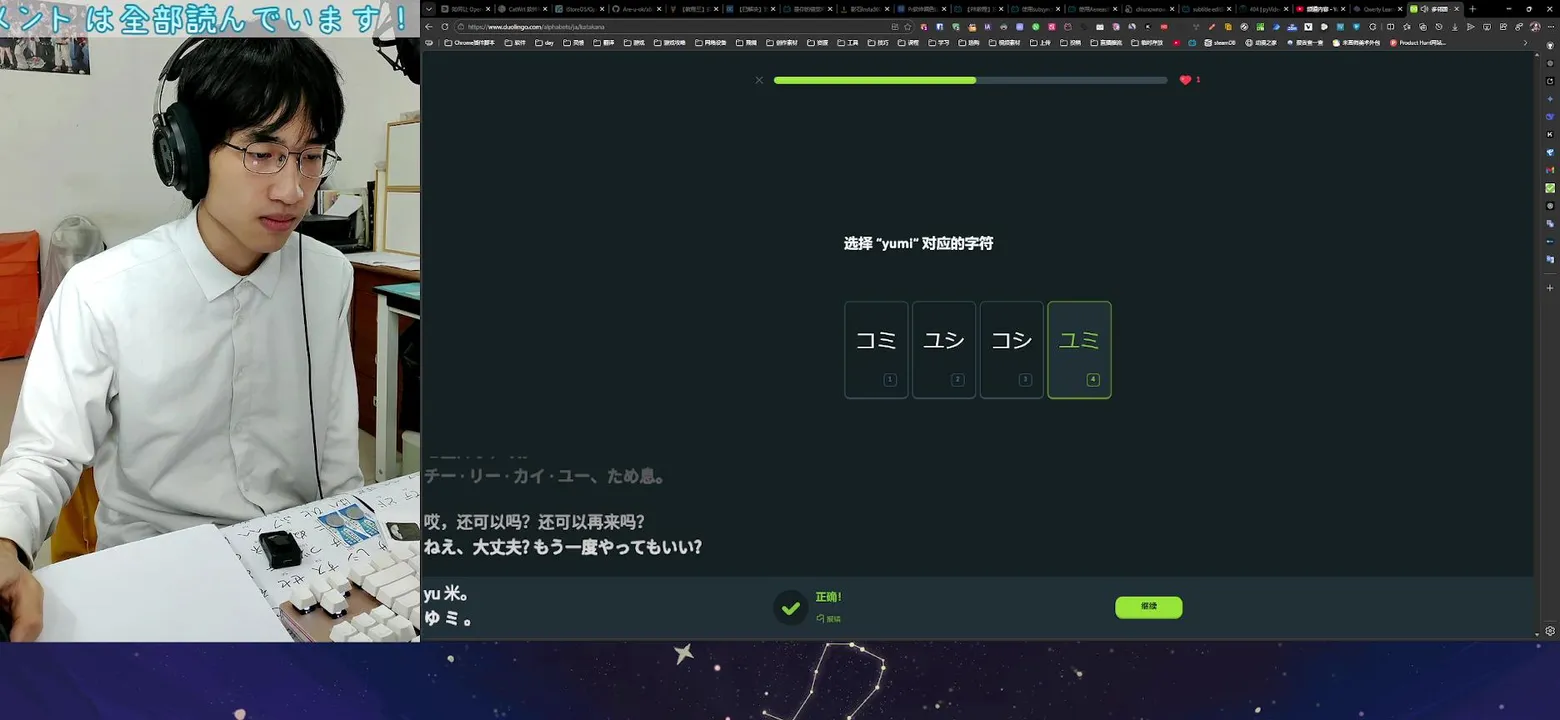Switch to the CatWrt browser tab
Screen dimensions: 1560x720
click(523, 9)
